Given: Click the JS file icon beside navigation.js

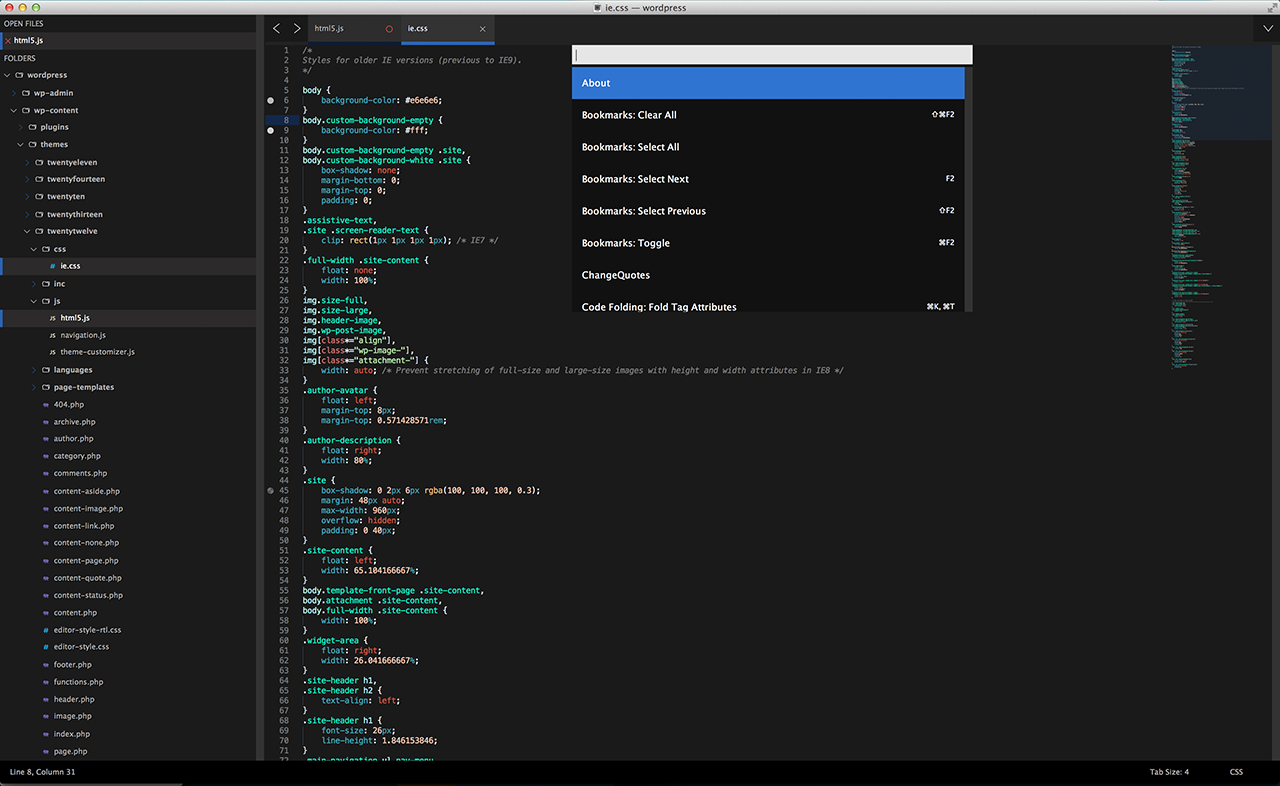Looking at the screenshot, I should 52,334.
